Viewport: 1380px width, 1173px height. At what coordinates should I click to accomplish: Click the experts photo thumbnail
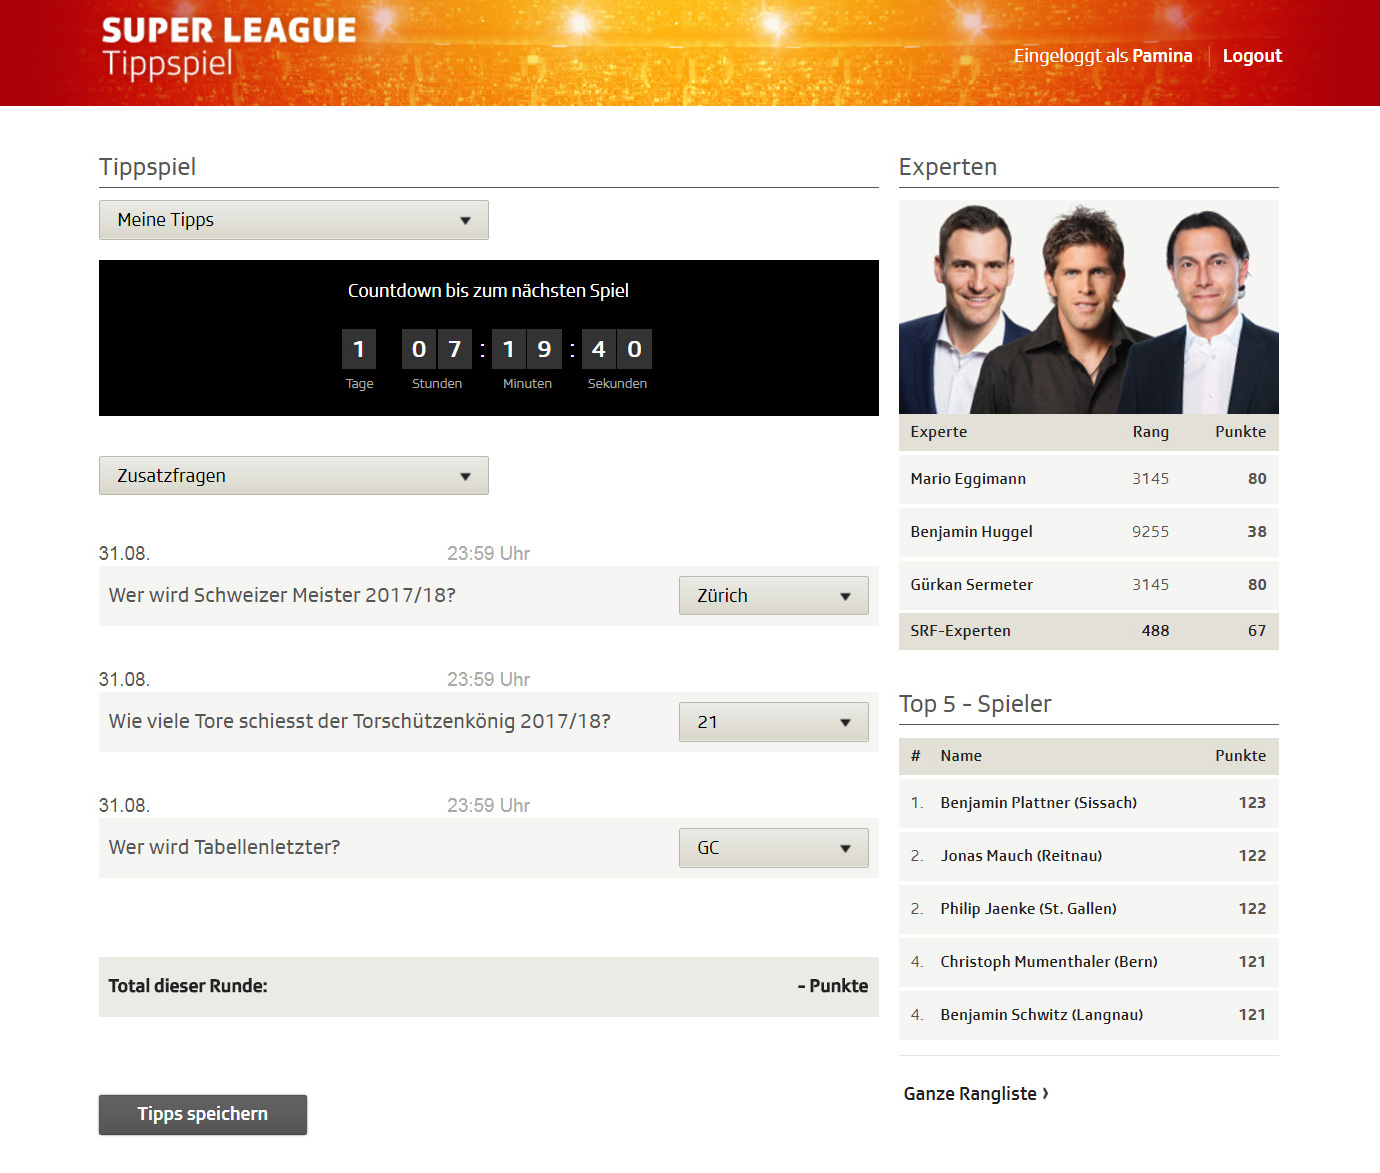1088,307
